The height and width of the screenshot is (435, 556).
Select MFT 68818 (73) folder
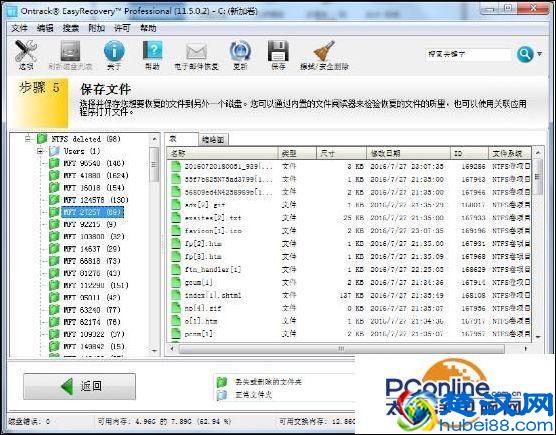click(92, 261)
